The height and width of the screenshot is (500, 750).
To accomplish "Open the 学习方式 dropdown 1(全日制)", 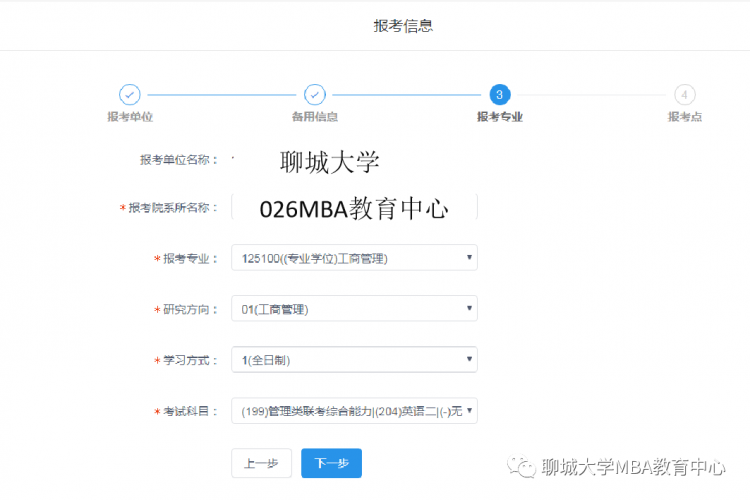I will tap(354, 359).
